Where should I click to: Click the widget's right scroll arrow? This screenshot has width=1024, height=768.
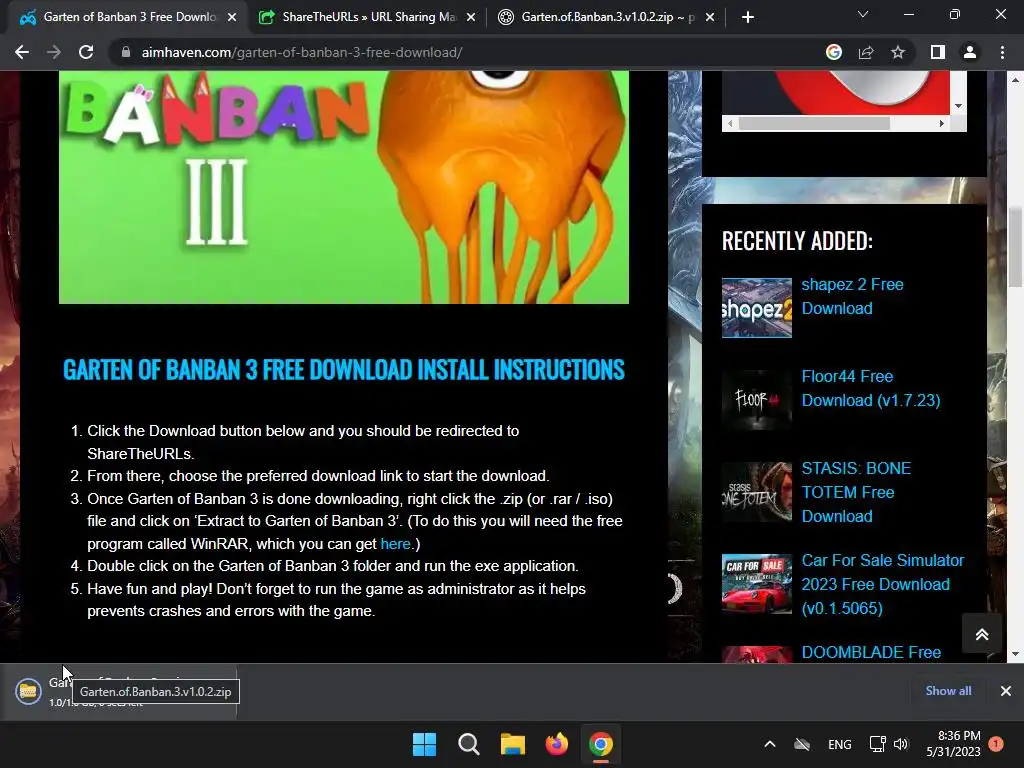(941, 123)
